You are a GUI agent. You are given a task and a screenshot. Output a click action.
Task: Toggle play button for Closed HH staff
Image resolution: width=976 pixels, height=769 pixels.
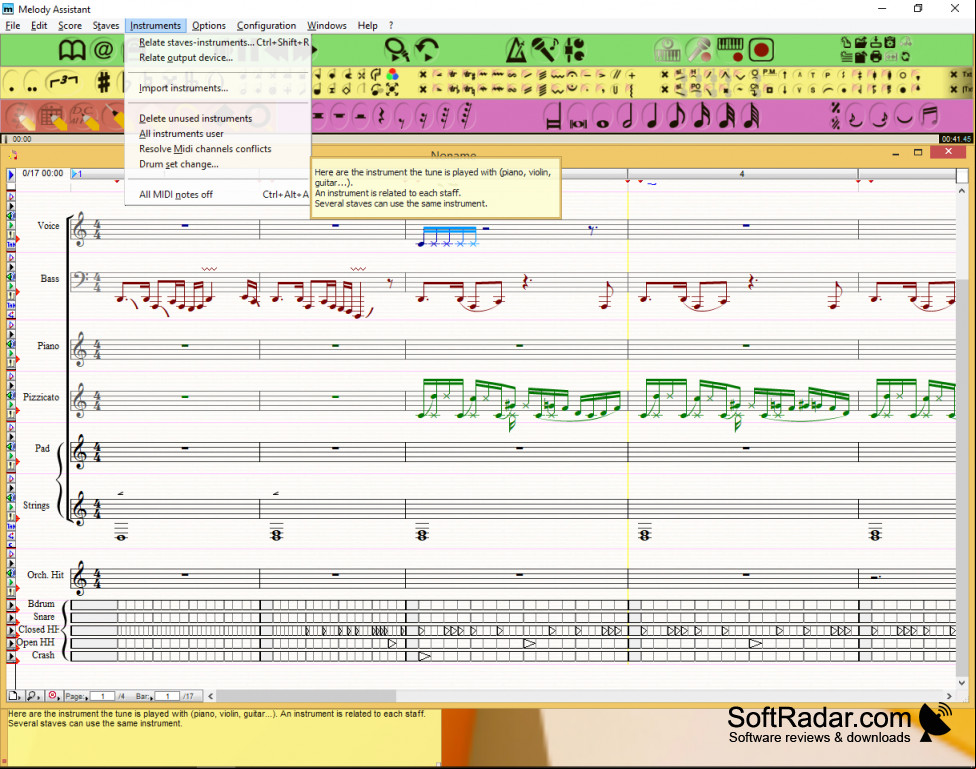pos(11,630)
